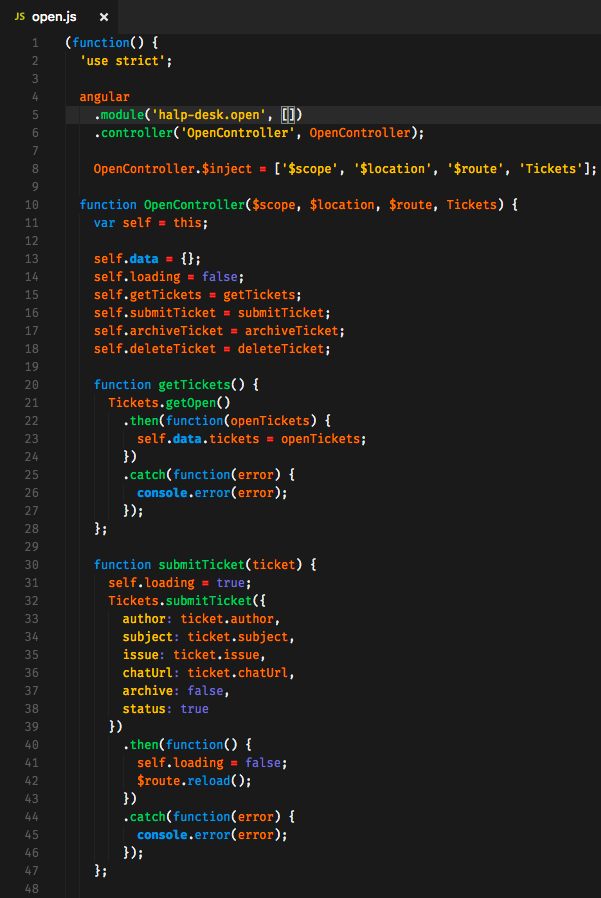Click console.error on line 26

(183, 493)
